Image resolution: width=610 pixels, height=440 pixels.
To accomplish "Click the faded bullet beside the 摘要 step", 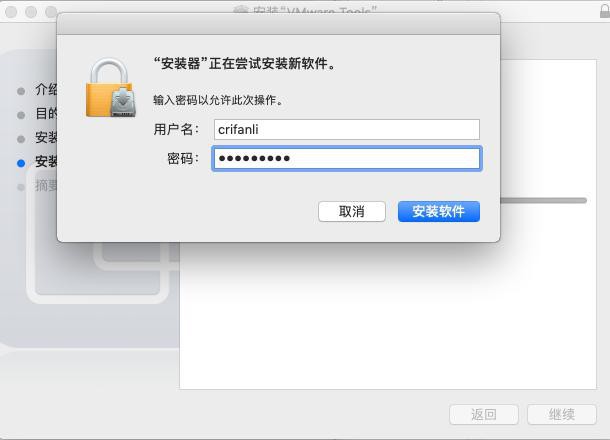I will pyautogui.click(x=21, y=187).
